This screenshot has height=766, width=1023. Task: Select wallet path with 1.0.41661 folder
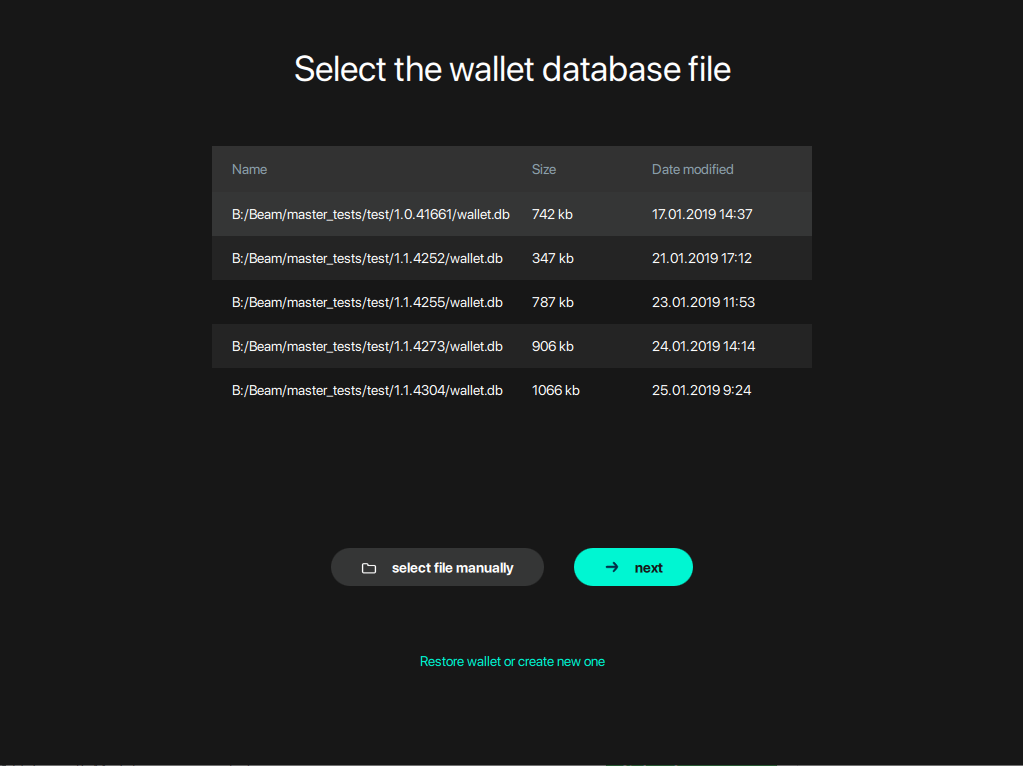point(371,214)
